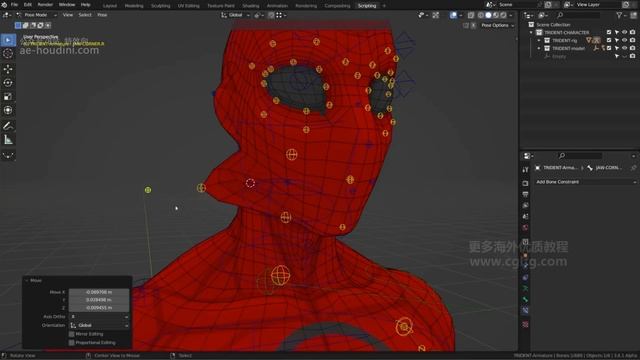Image resolution: width=640 pixels, height=360 pixels.
Task: Select the Breakdowner pose tool
Action: click(x=8, y=156)
